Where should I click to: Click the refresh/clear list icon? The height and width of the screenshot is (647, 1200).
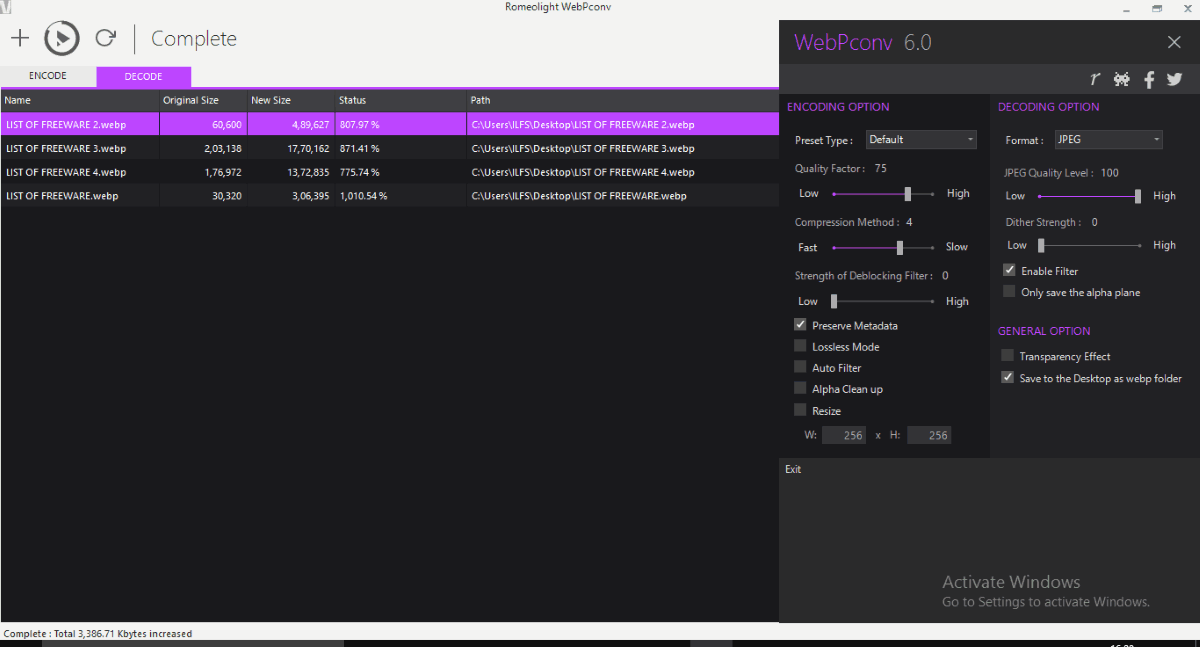point(105,39)
